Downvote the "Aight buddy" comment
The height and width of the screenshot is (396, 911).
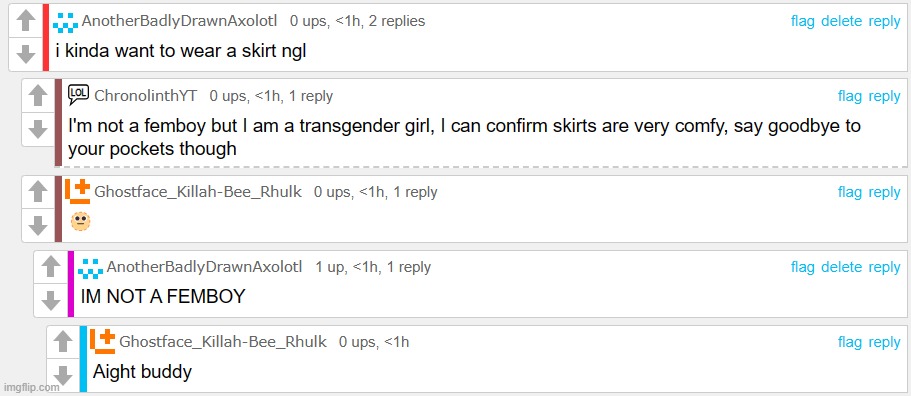63,375
